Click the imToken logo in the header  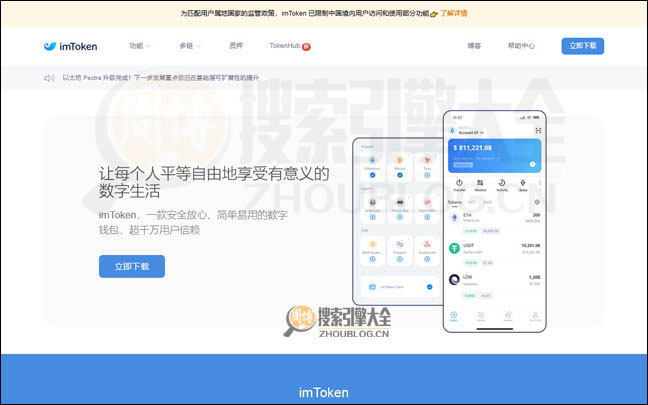[x=70, y=46]
